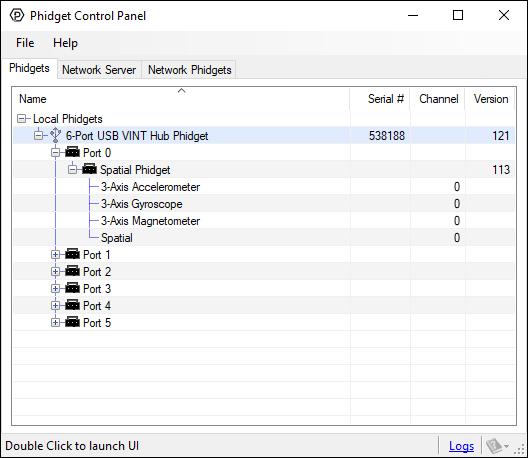
Task: Click the help icon in status bar
Action: [494, 446]
